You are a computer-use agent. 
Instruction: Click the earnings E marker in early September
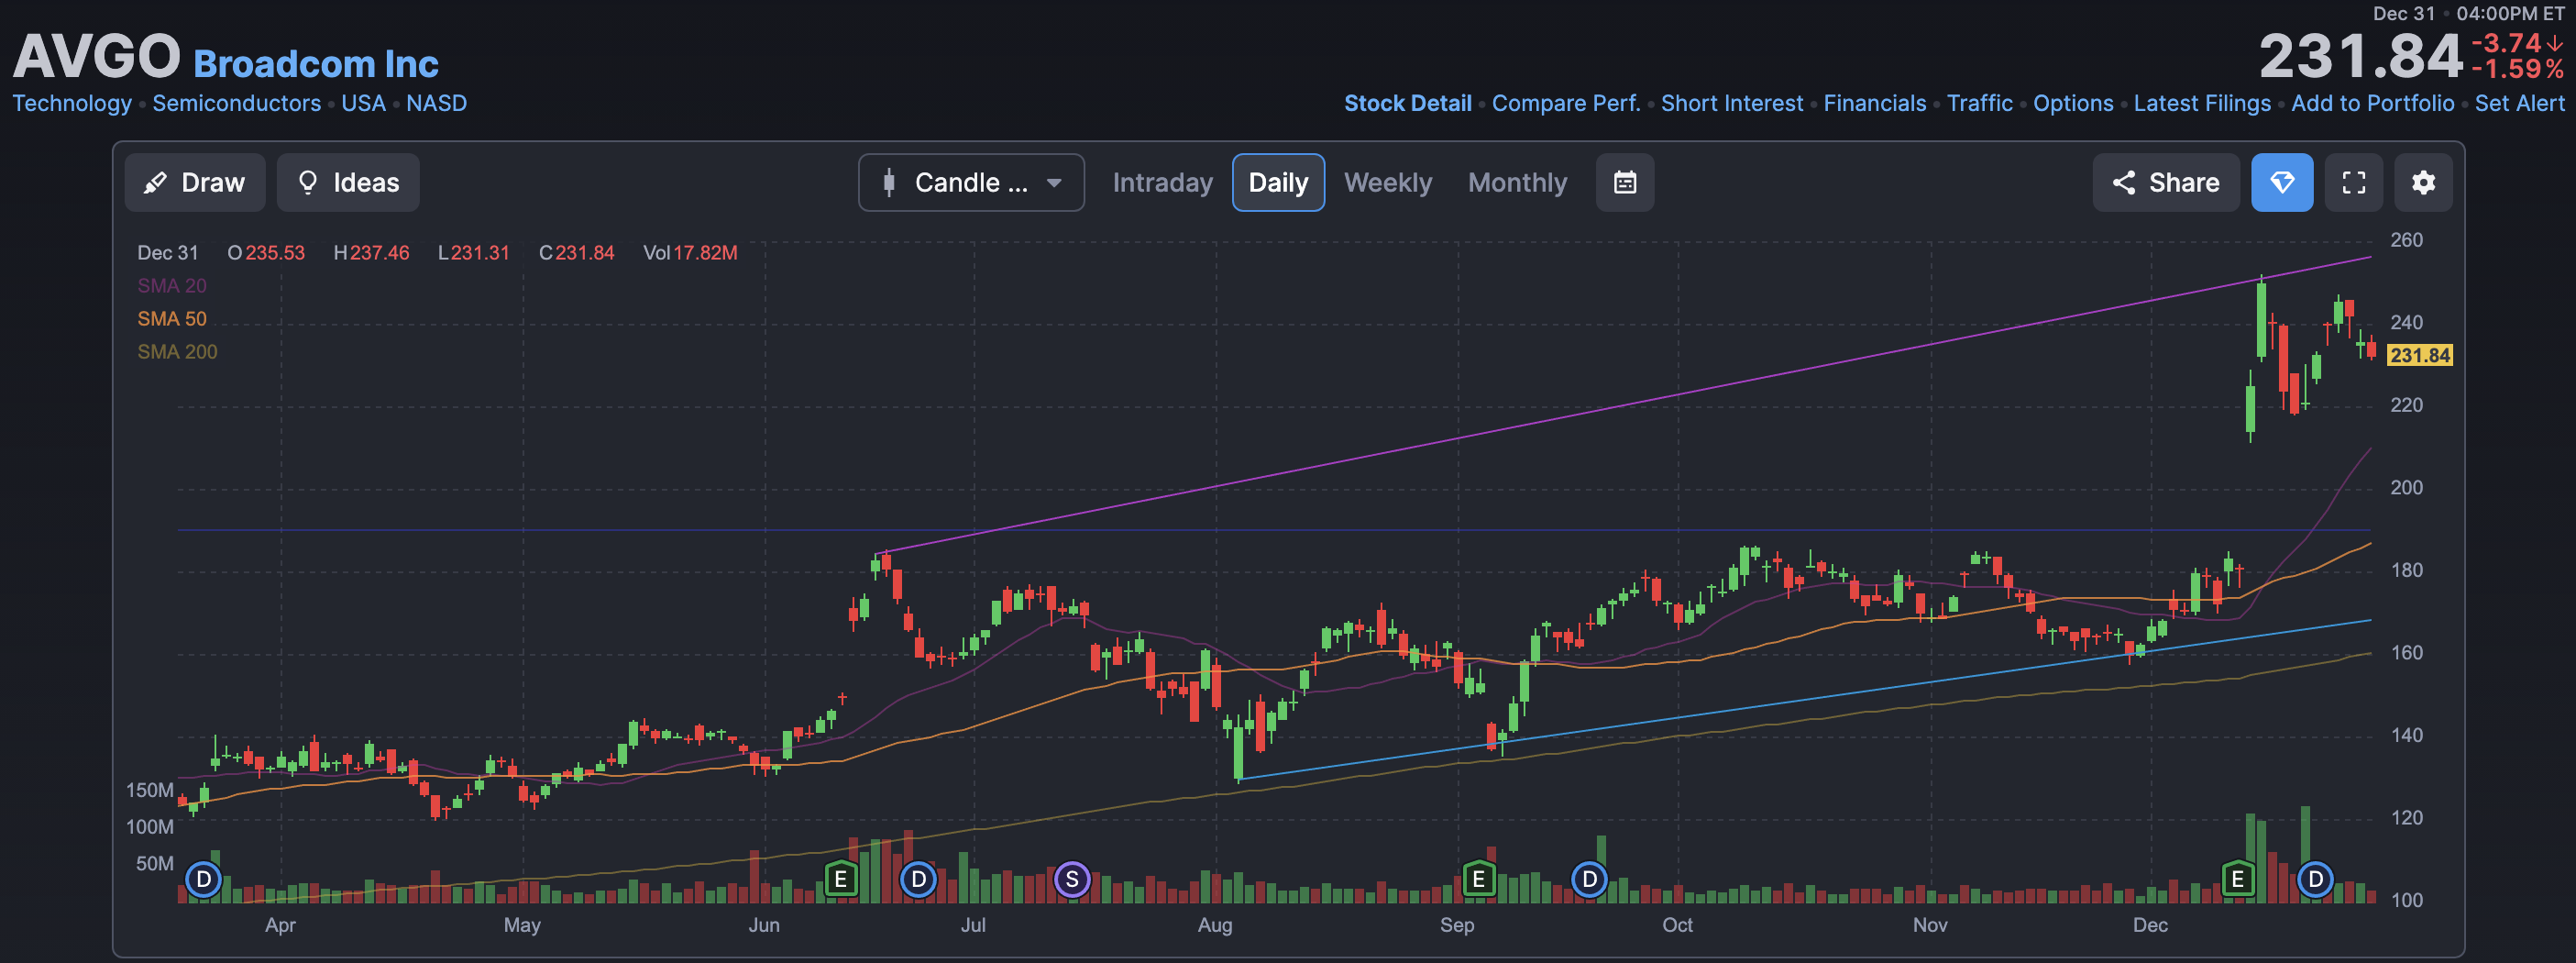click(x=1478, y=879)
